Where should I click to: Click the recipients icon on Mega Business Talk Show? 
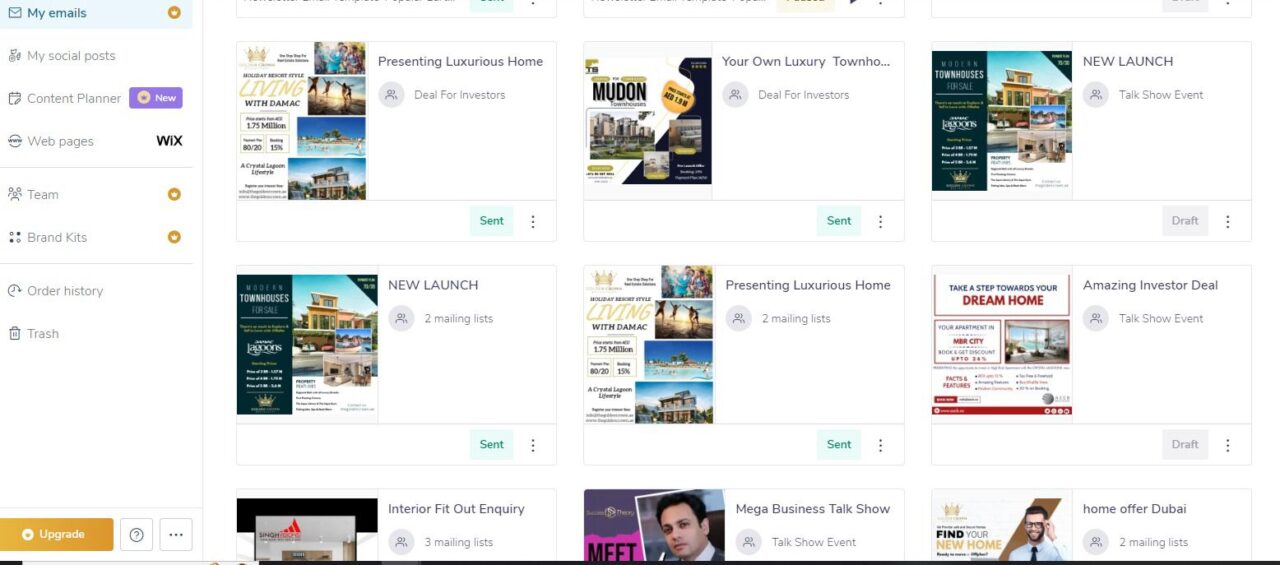pos(748,543)
